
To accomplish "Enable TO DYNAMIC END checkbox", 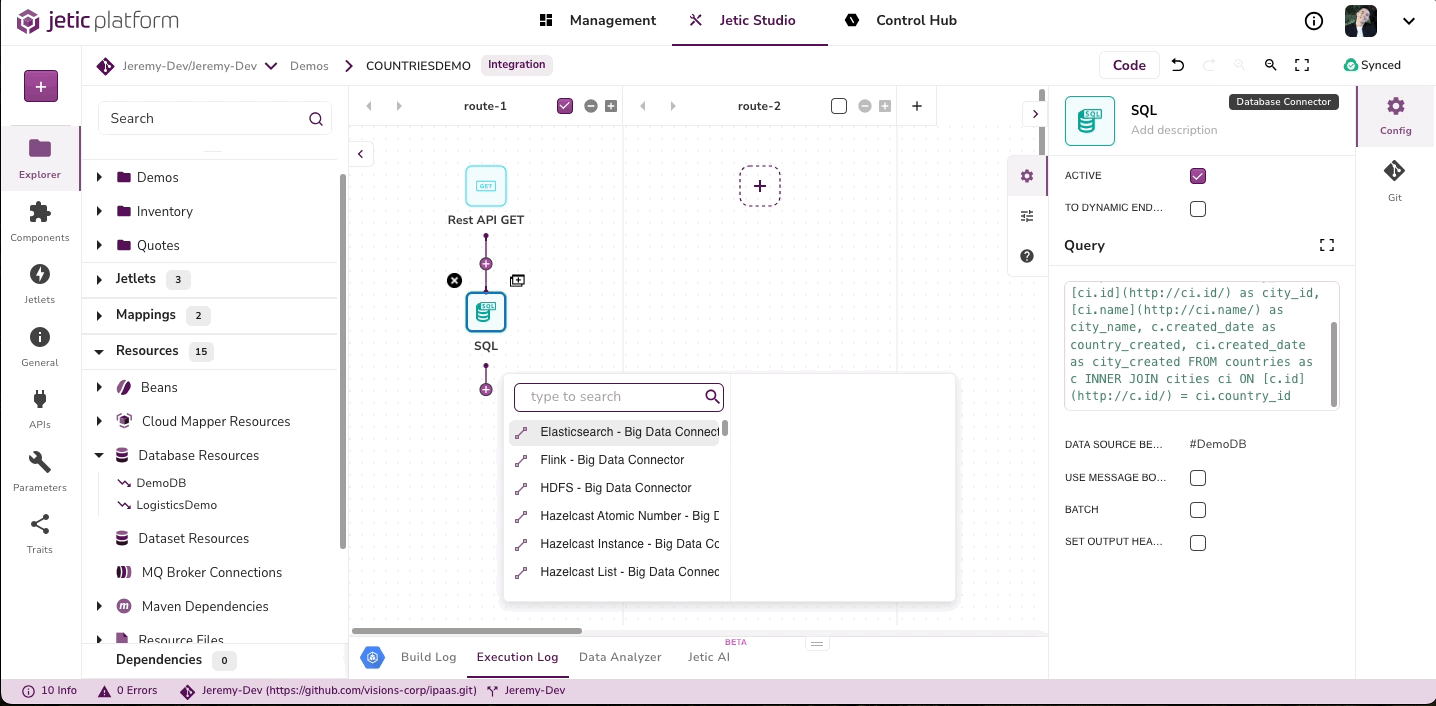I will (1198, 209).
